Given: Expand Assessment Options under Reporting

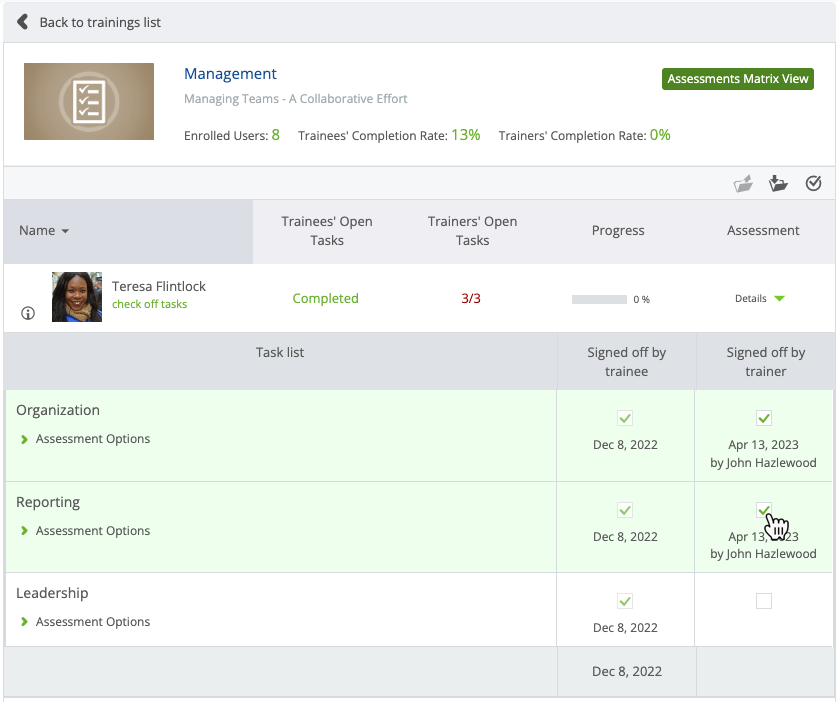Looking at the screenshot, I should pos(92,530).
